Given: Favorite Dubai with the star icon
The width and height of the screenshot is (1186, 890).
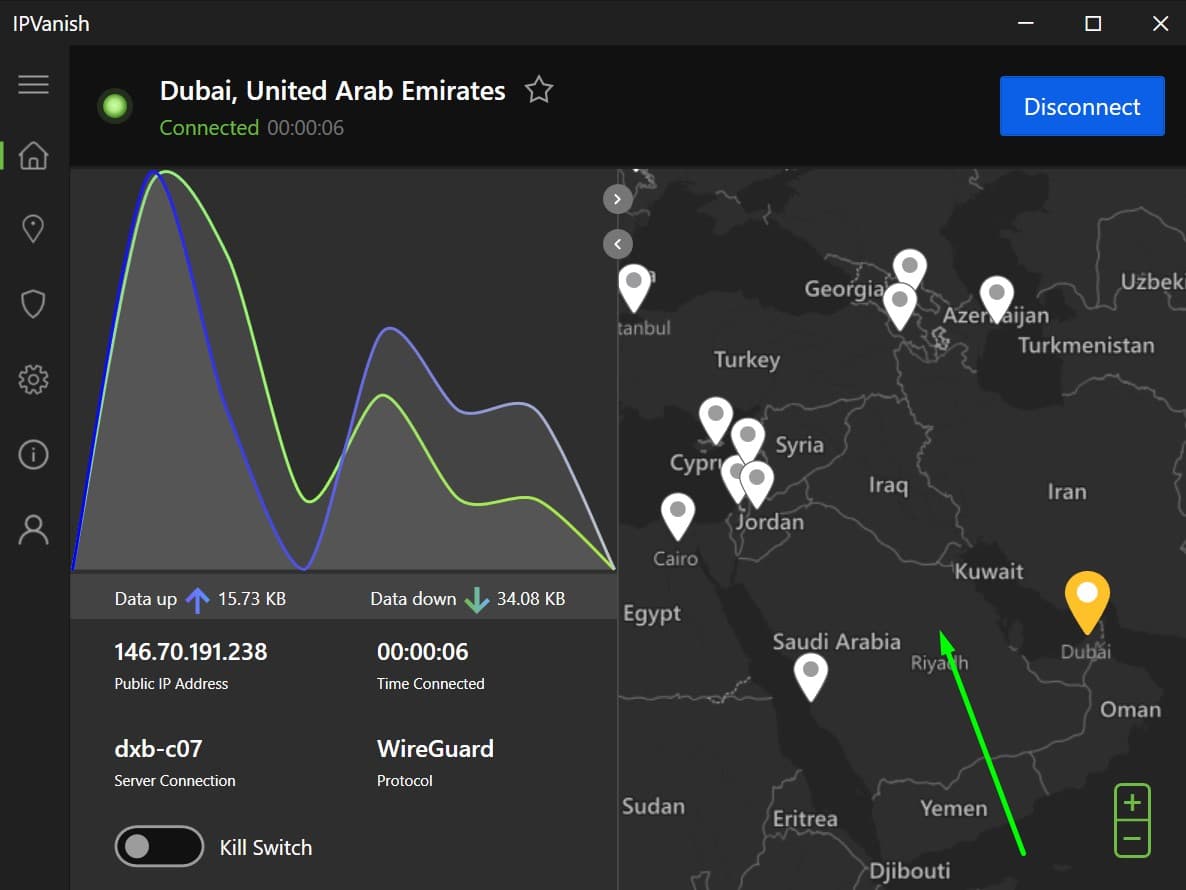Looking at the screenshot, I should 539,90.
